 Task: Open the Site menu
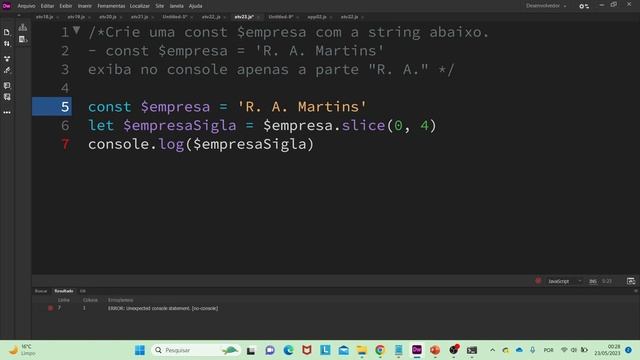[x=160, y=6]
